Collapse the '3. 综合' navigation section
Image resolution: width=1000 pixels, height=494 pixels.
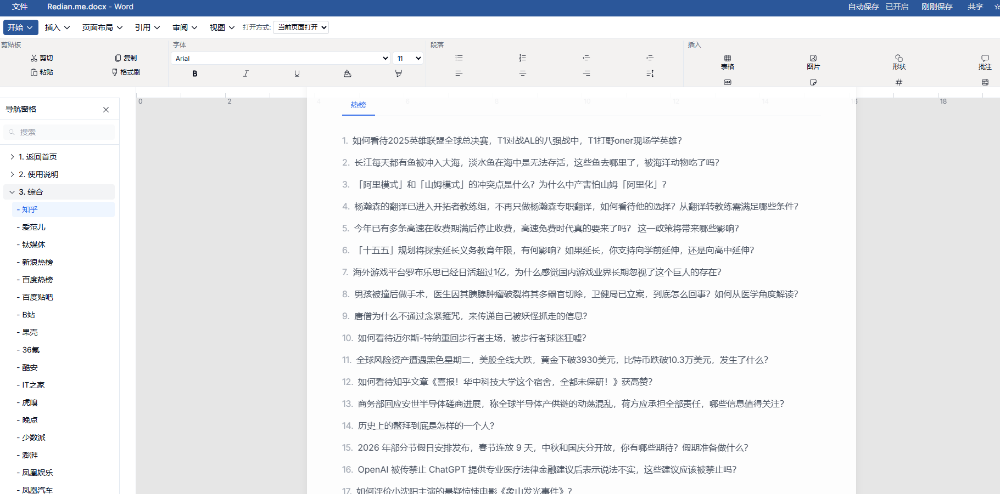pyautogui.click(x=10, y=191)
